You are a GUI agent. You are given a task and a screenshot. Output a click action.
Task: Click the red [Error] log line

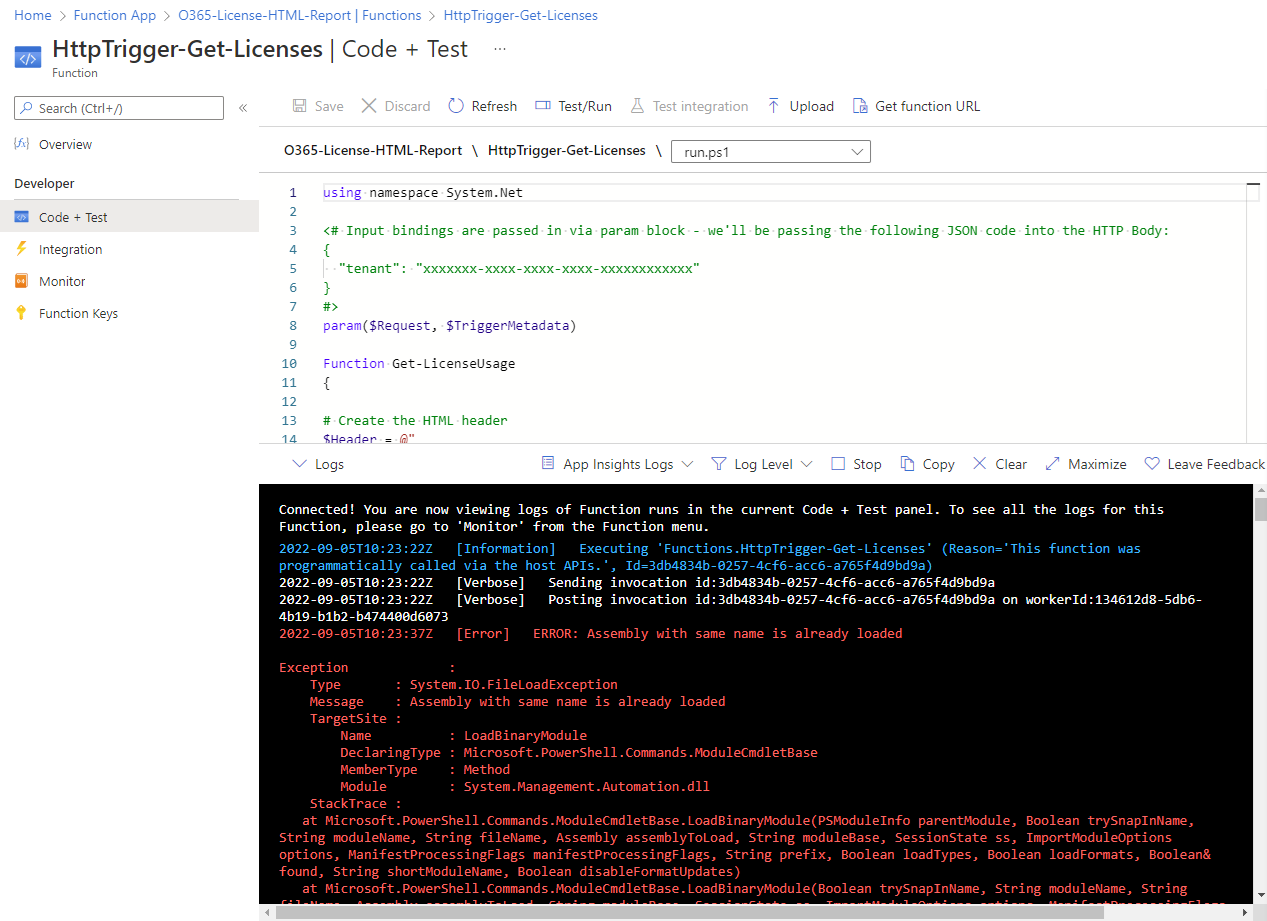591,633
